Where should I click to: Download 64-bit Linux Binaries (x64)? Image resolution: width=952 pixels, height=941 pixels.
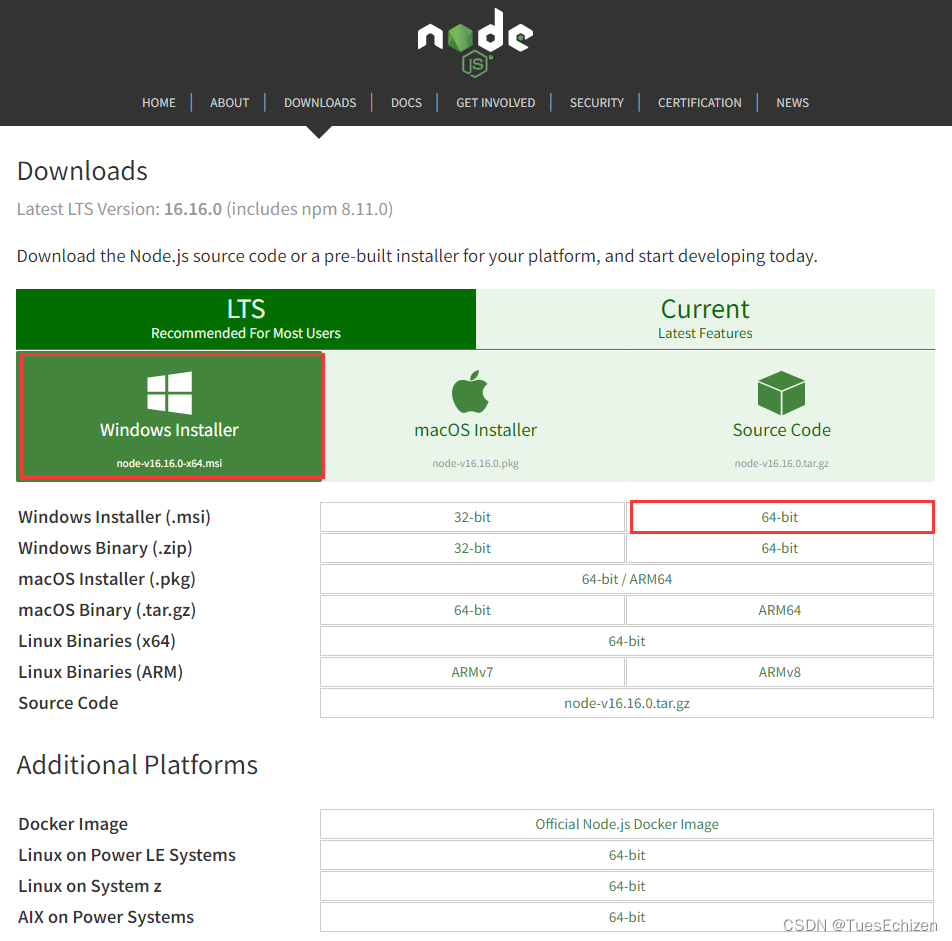click(x=627, y=641)
